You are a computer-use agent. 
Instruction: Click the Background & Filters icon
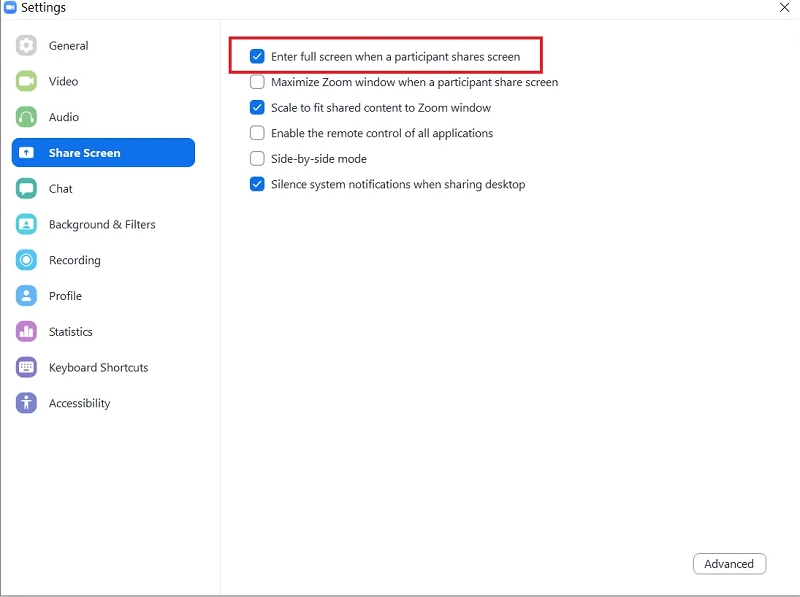27,225
